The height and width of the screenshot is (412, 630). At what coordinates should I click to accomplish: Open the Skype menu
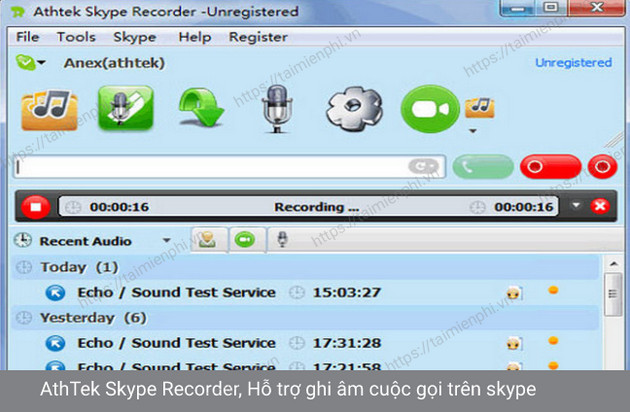point(135,37)
